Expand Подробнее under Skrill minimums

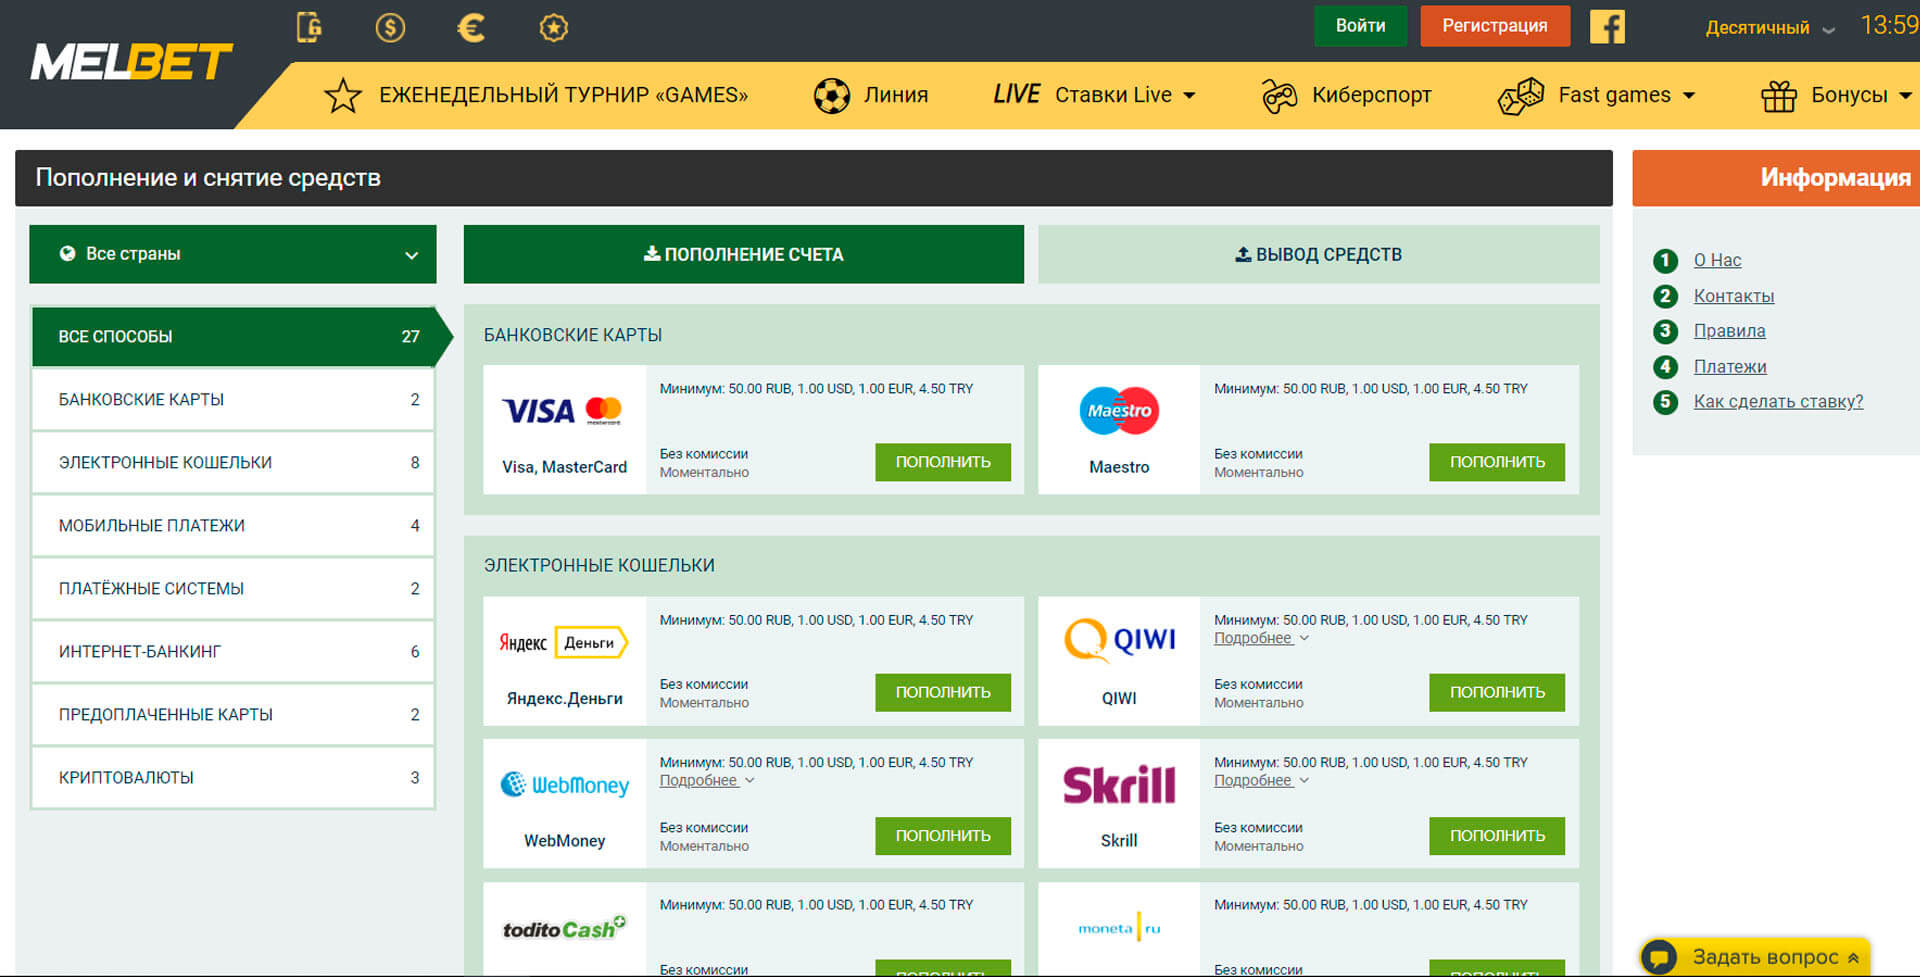click(1261, 780)
